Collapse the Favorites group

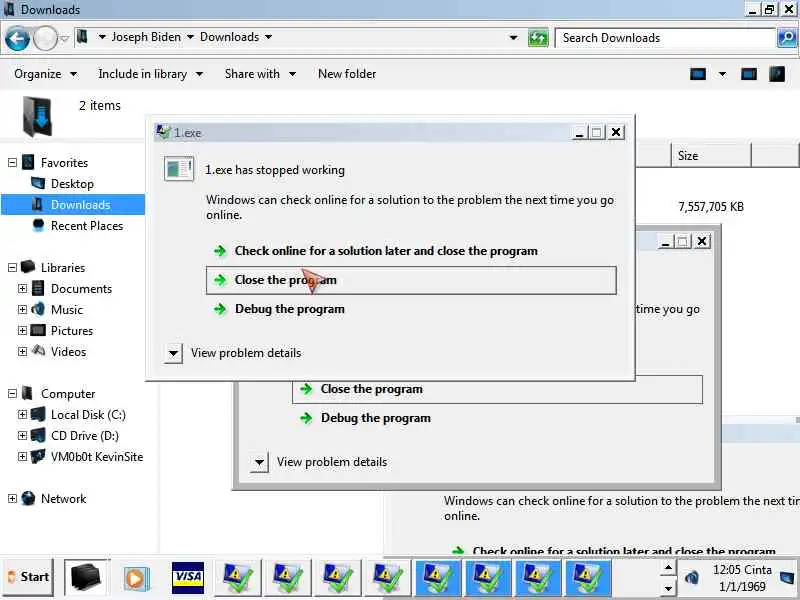tap(12, 163)
